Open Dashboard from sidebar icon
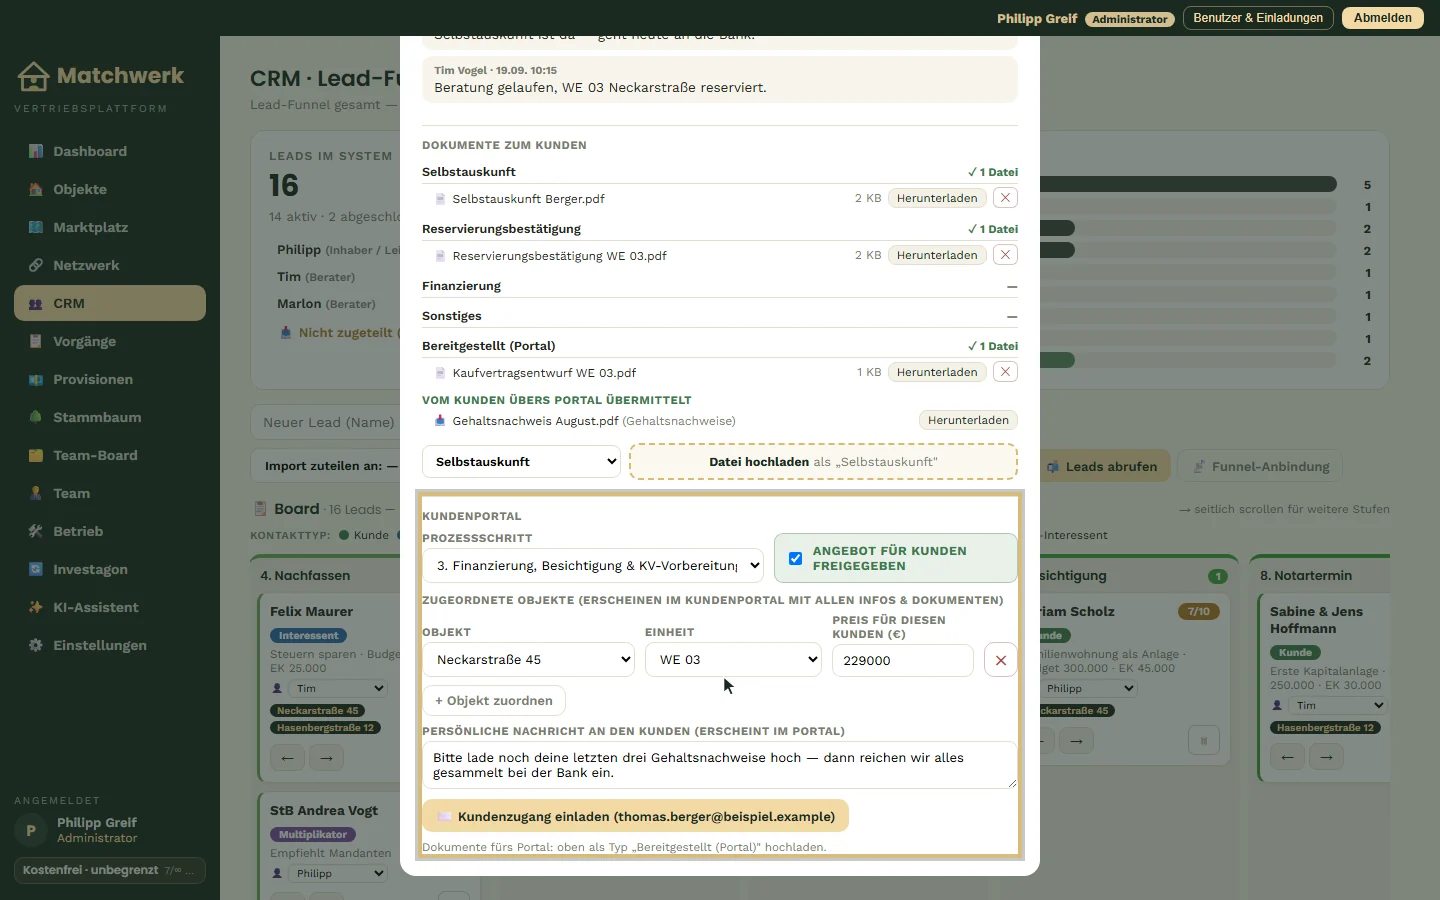Screen dimensions: 1440x900 36,151
